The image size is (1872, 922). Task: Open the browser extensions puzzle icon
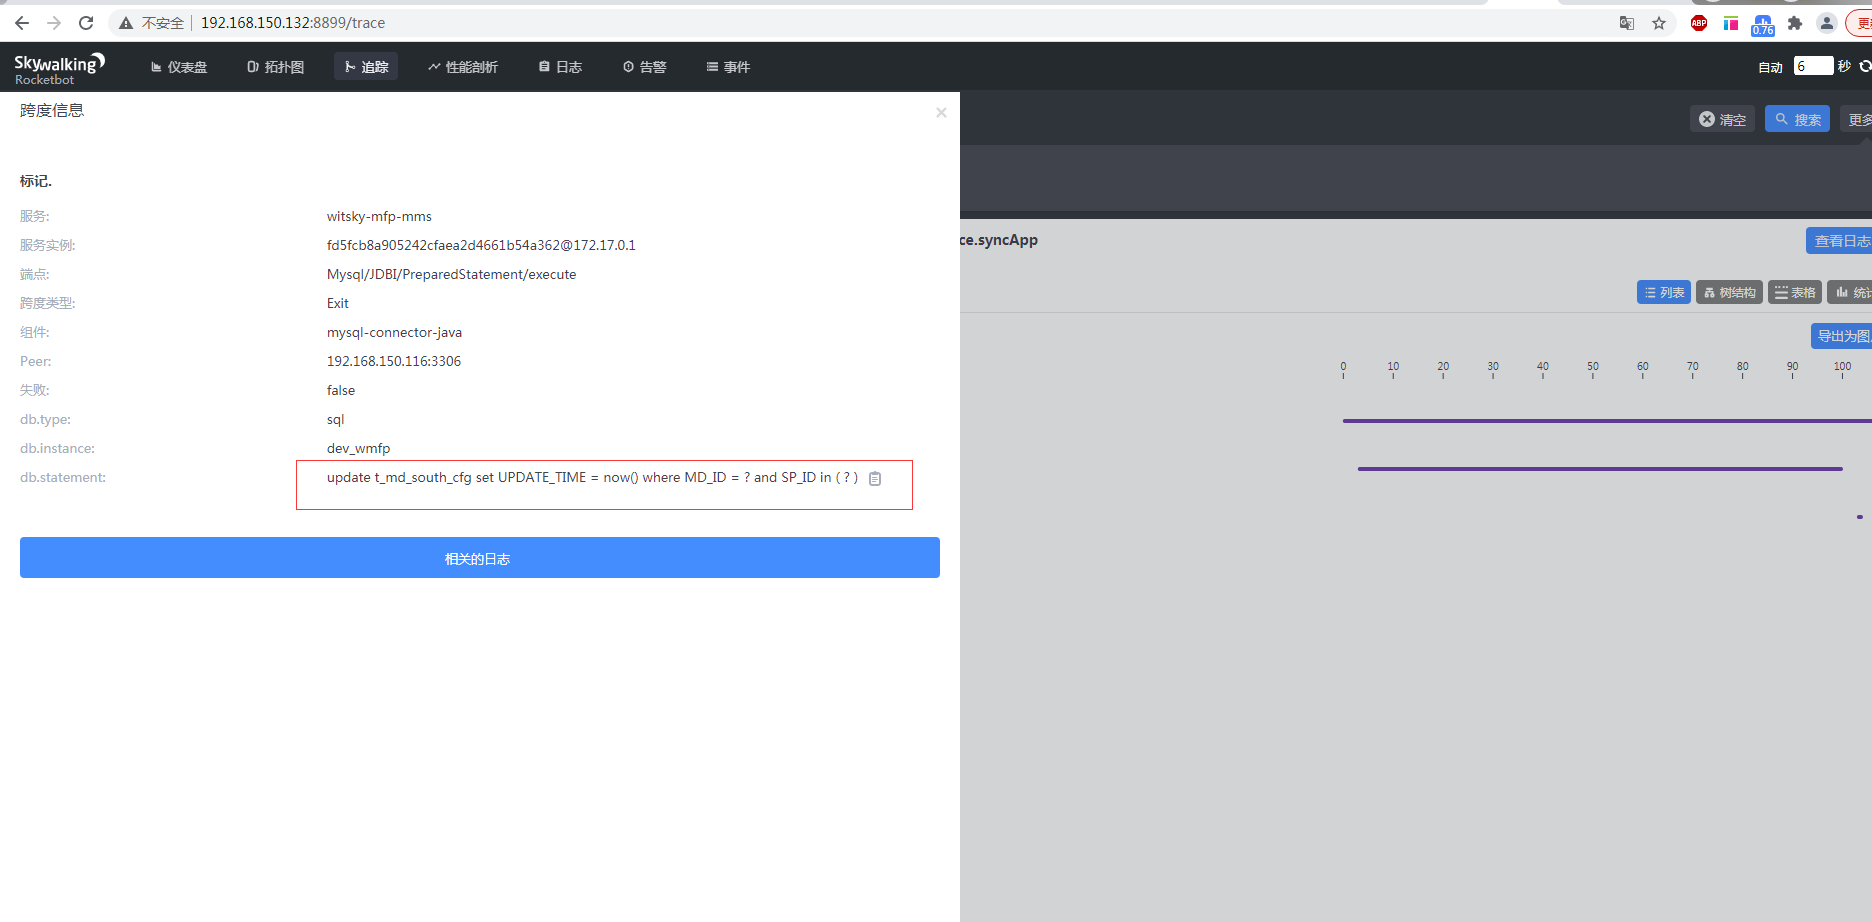click(1794, 22)
